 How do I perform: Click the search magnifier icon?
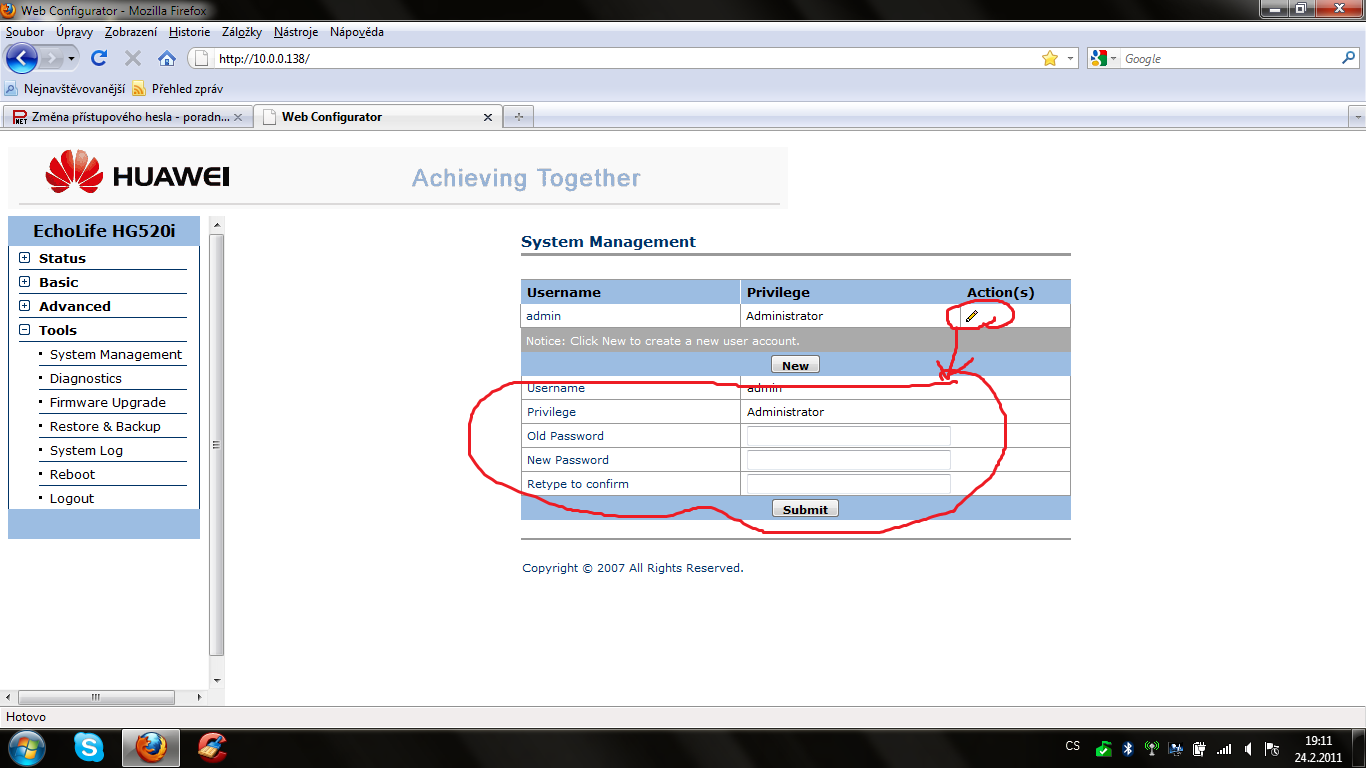tap(1348, 58)
